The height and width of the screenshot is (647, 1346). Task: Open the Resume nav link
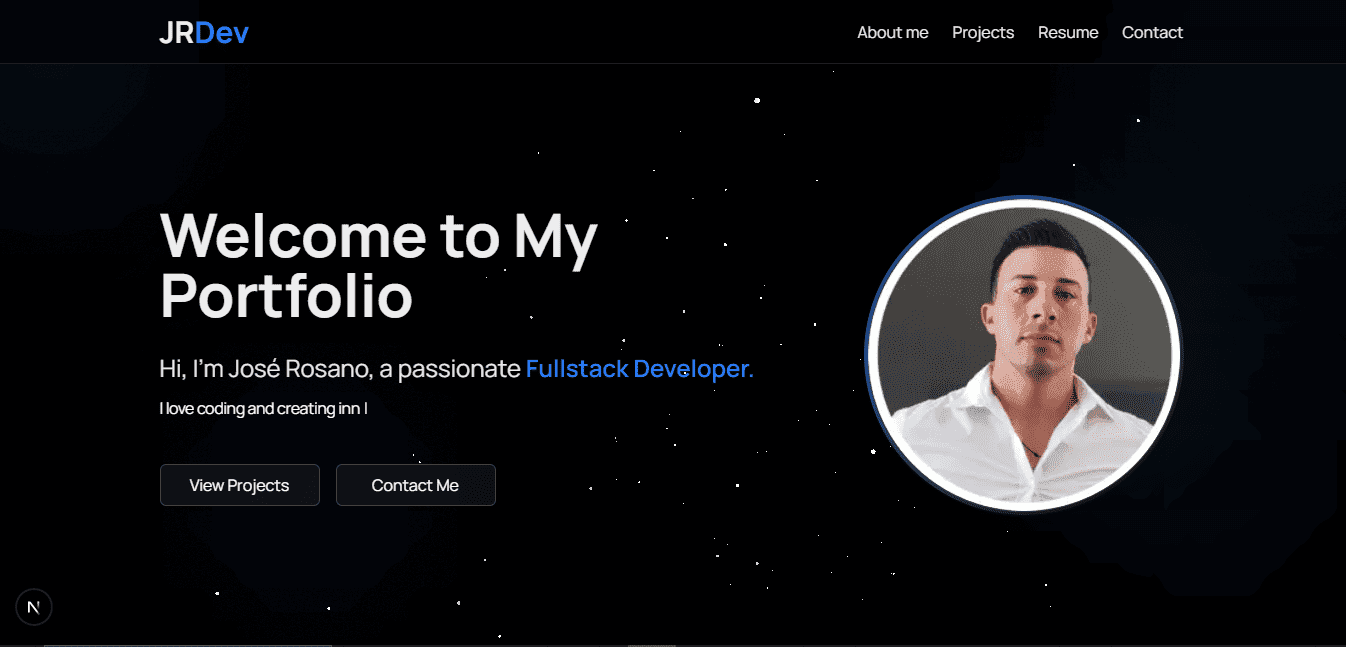point(1068,33)
